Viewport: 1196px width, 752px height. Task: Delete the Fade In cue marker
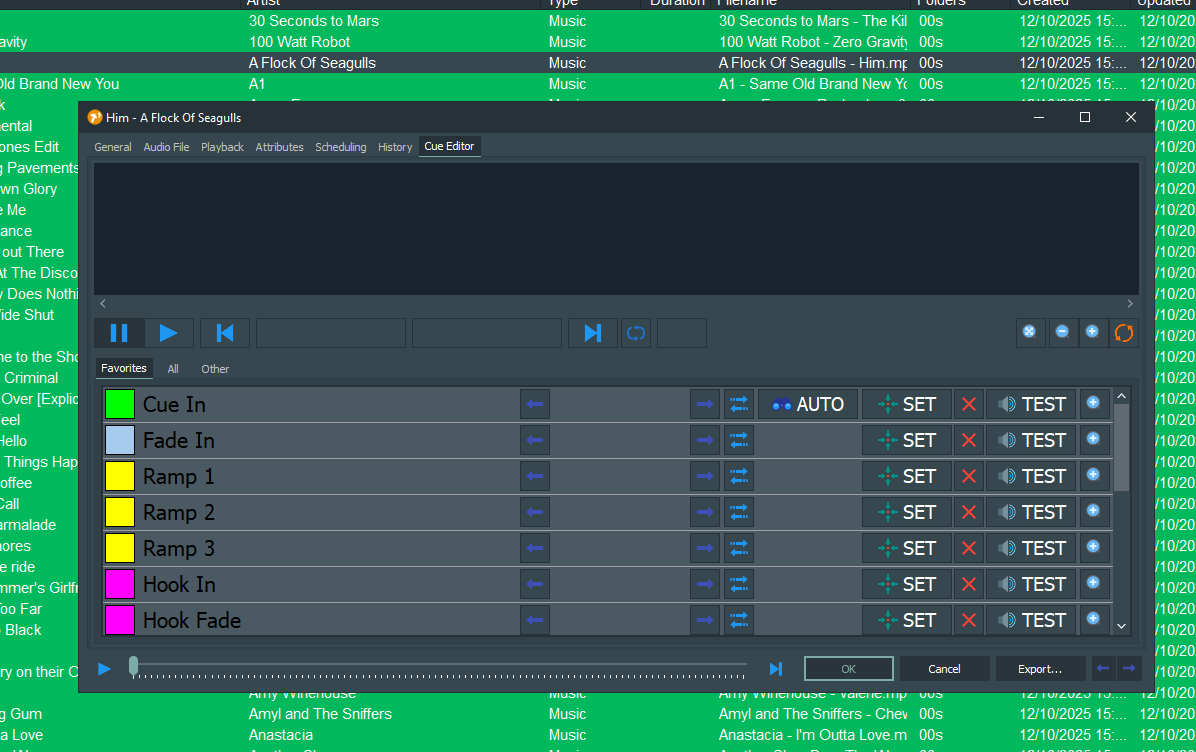pyautogui.click(x=968, y=440)
